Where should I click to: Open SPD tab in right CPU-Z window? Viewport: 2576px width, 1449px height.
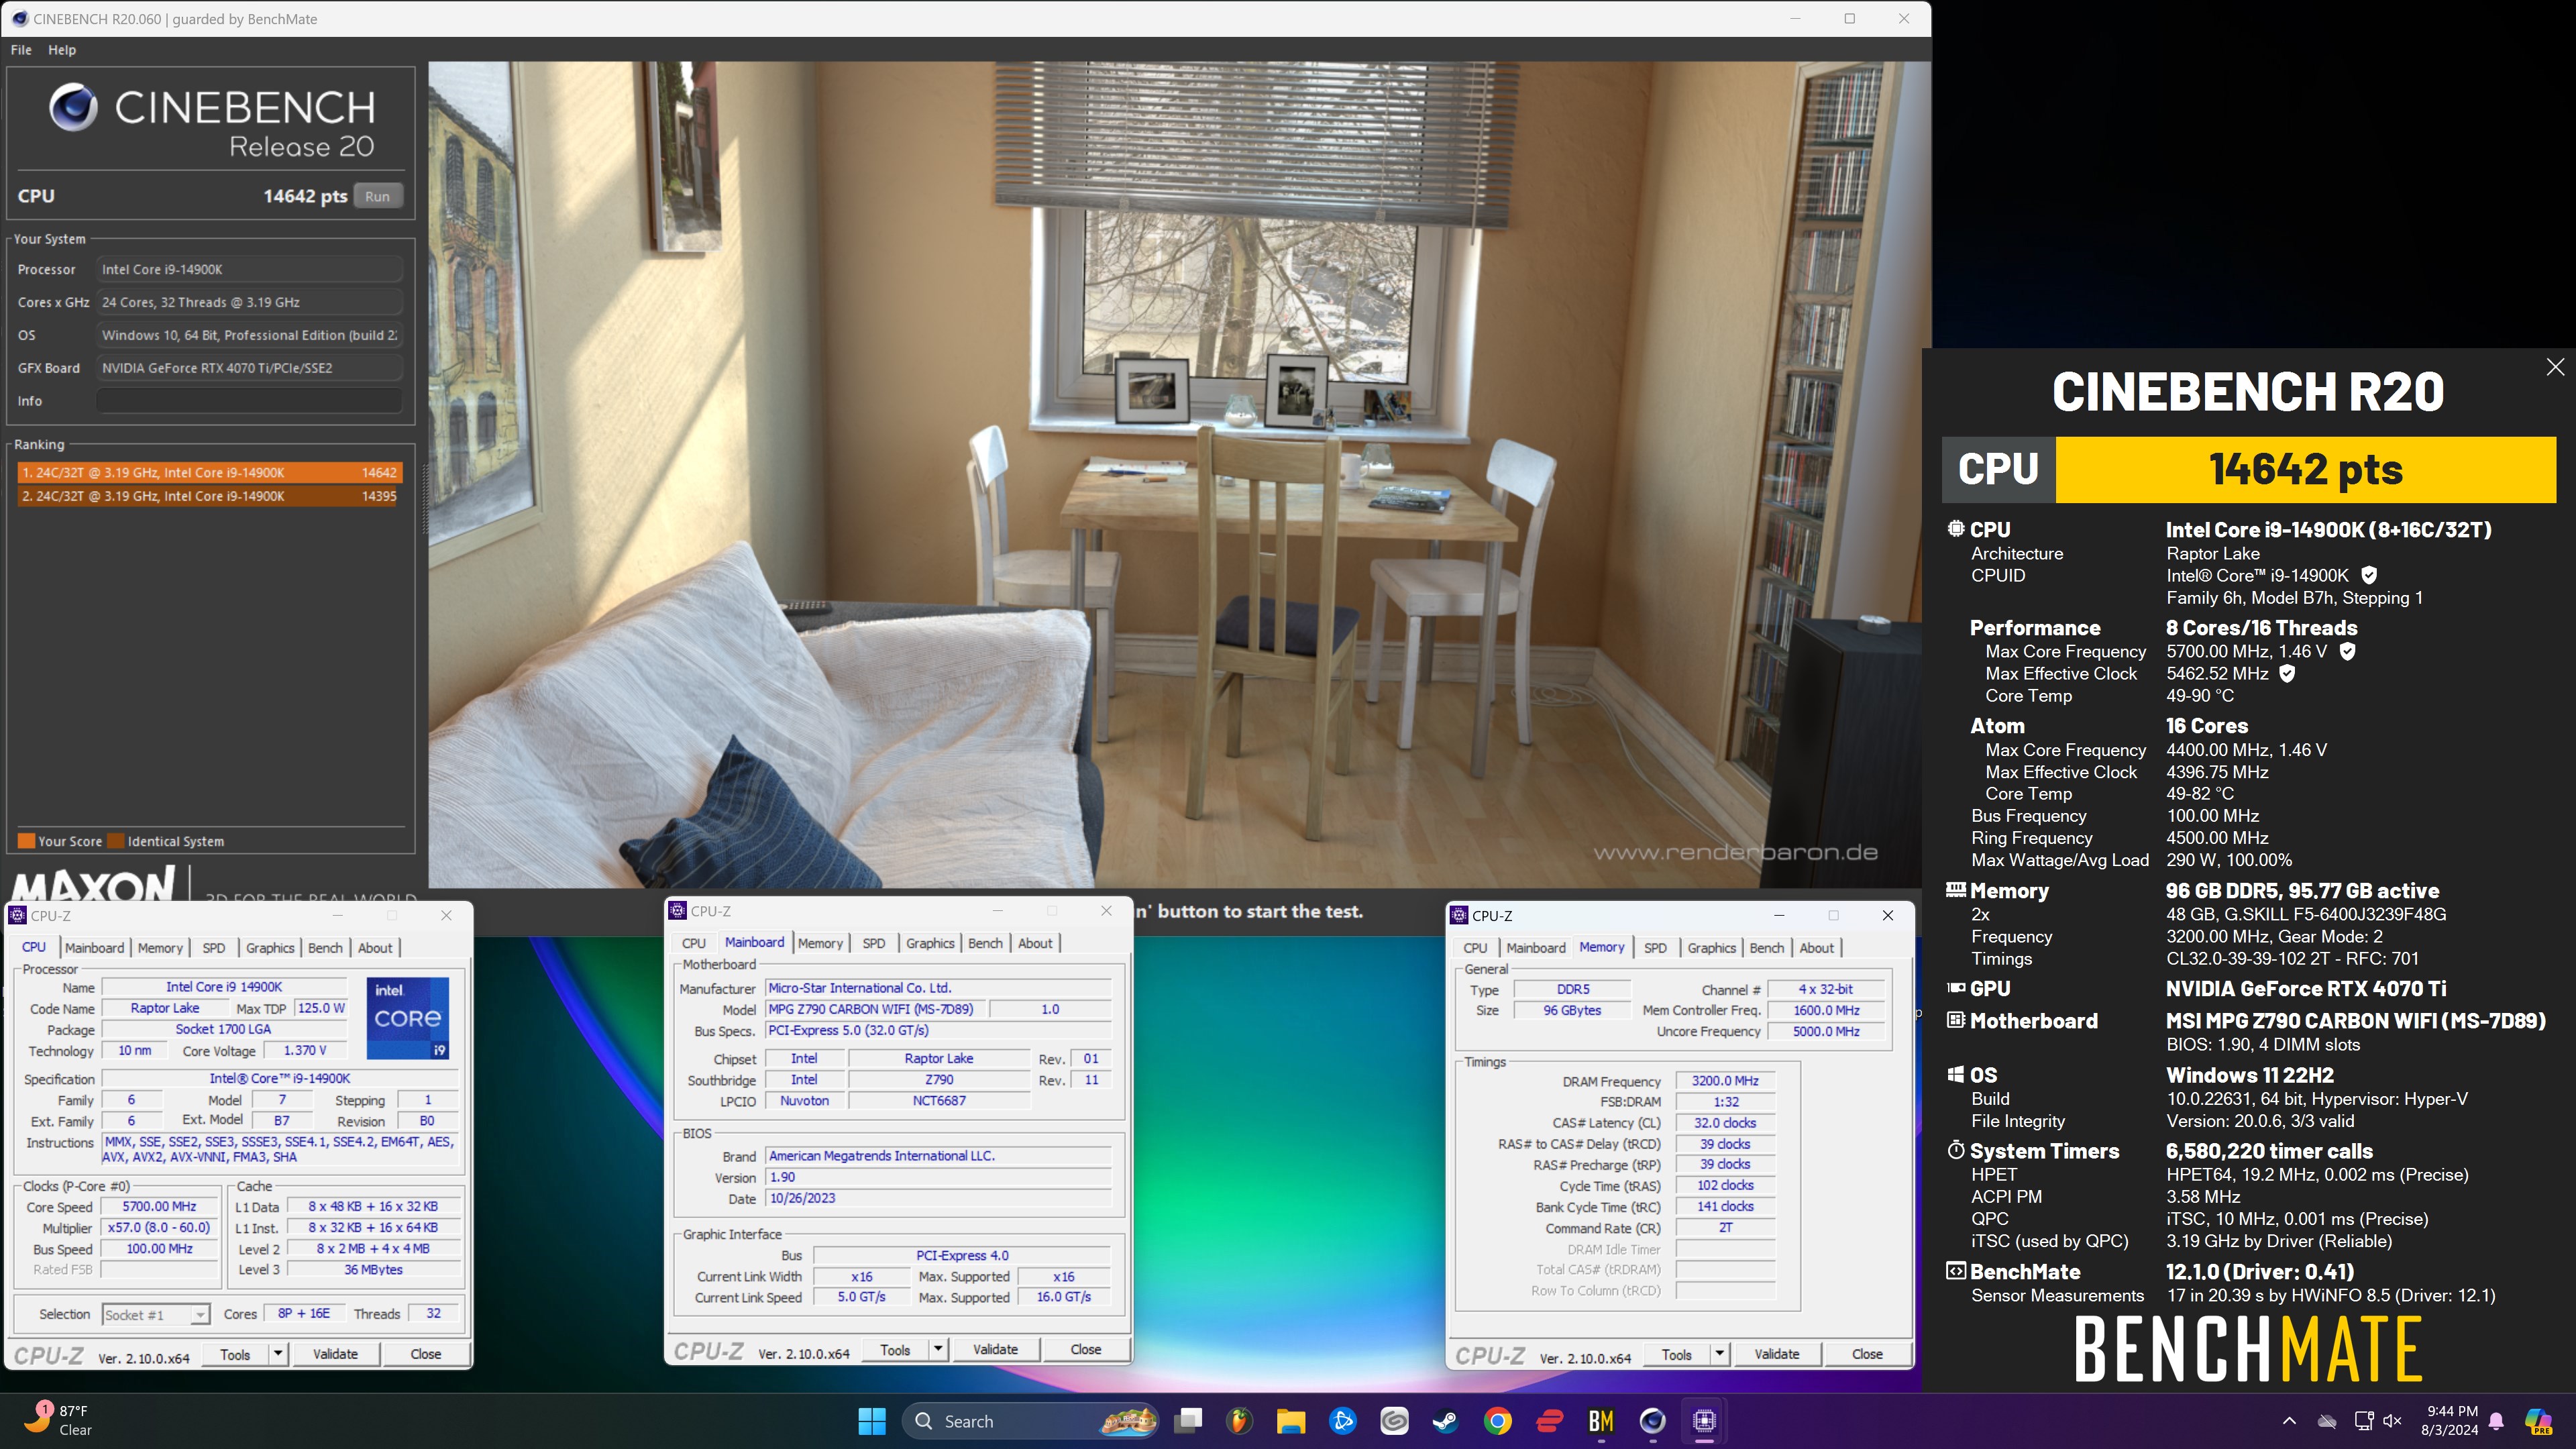pyautogui.click(x=1655, y=948)
